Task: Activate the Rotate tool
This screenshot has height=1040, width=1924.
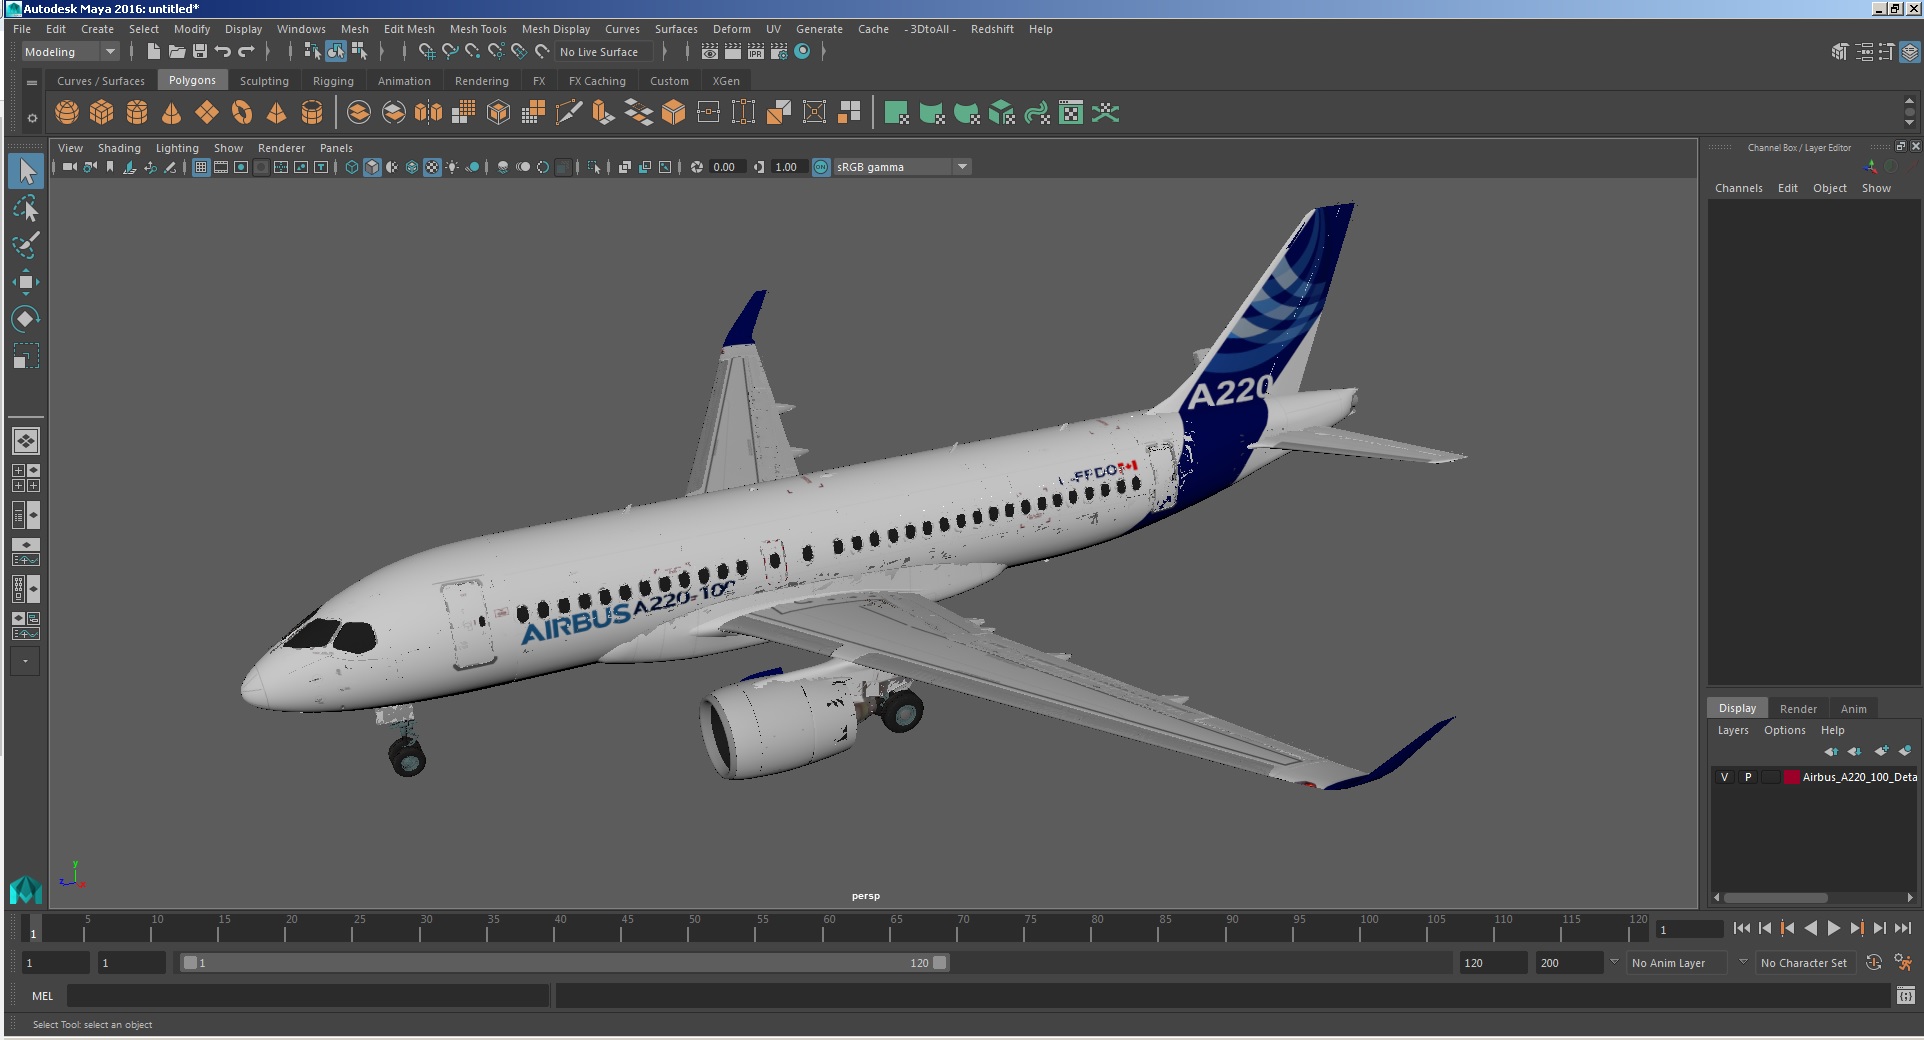Action: tap(26, 319)
